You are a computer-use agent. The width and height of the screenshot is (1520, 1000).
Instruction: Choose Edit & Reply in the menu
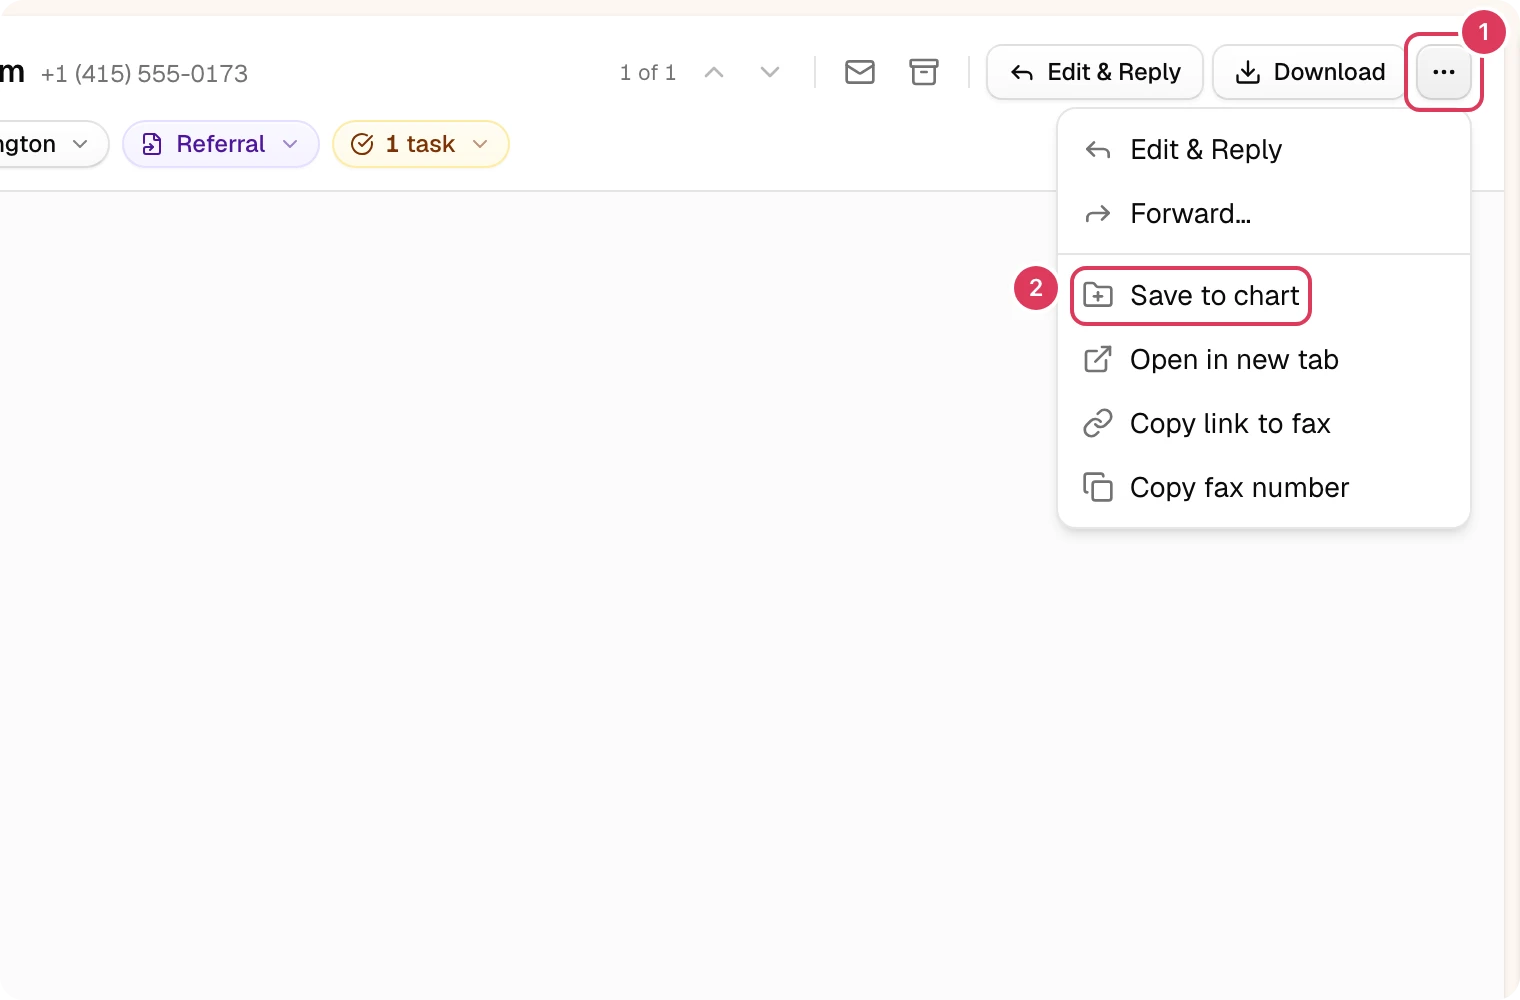point(1264,150)
